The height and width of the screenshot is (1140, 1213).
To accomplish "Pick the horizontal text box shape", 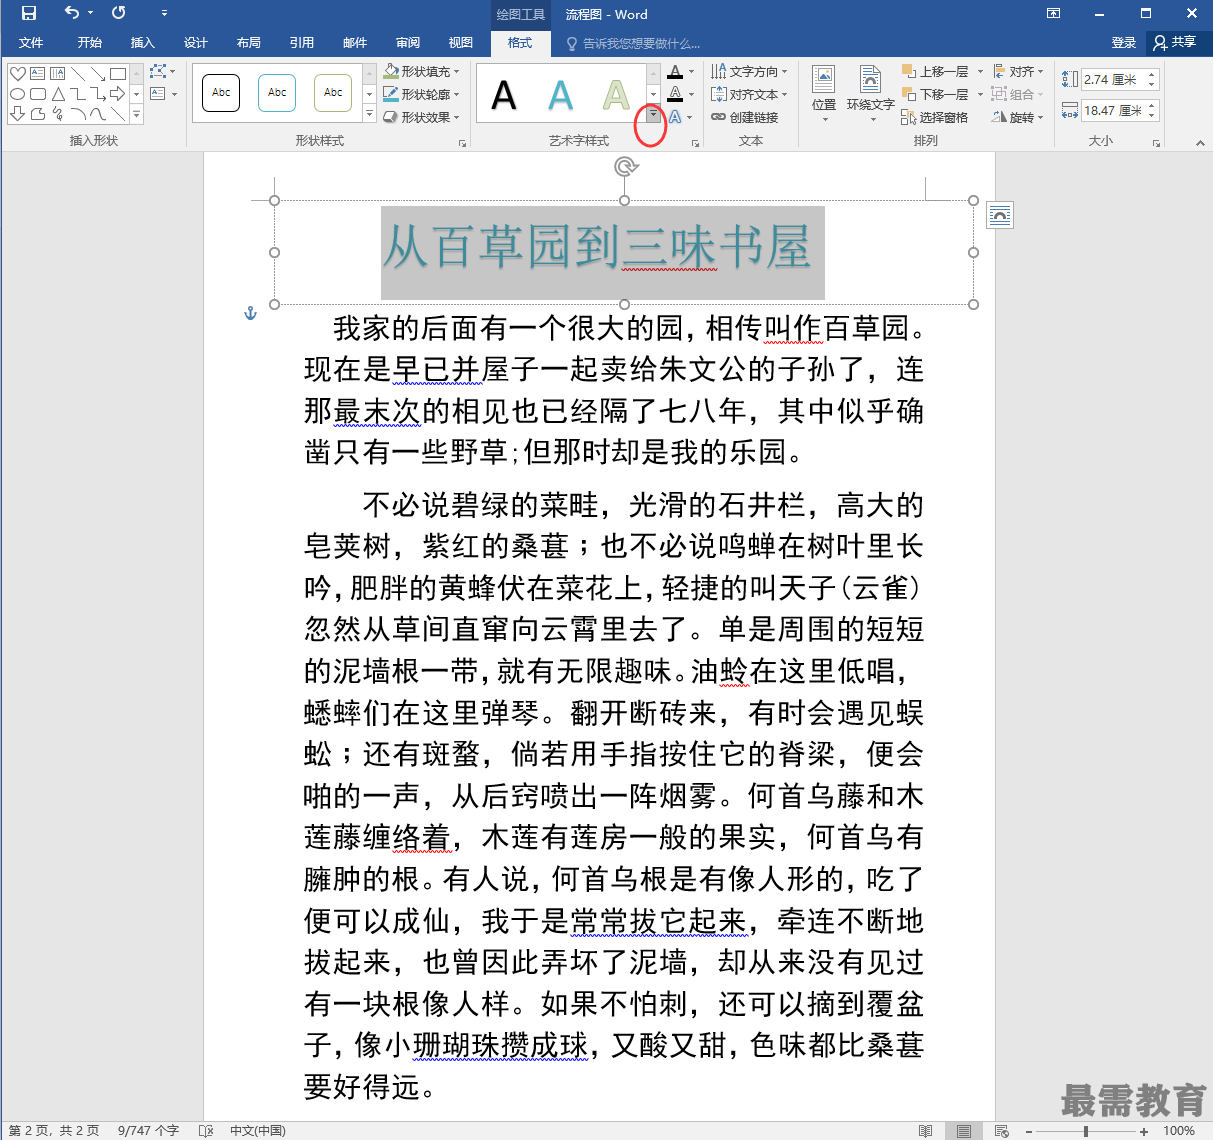I will click(x=38, y=74).
